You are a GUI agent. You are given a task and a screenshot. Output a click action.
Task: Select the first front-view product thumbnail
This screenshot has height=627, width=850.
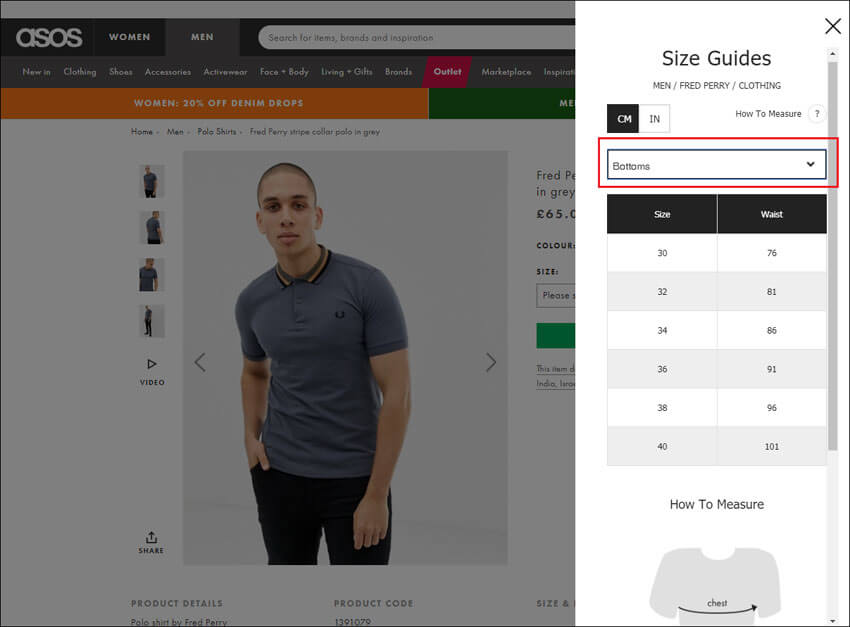(151, 181)
